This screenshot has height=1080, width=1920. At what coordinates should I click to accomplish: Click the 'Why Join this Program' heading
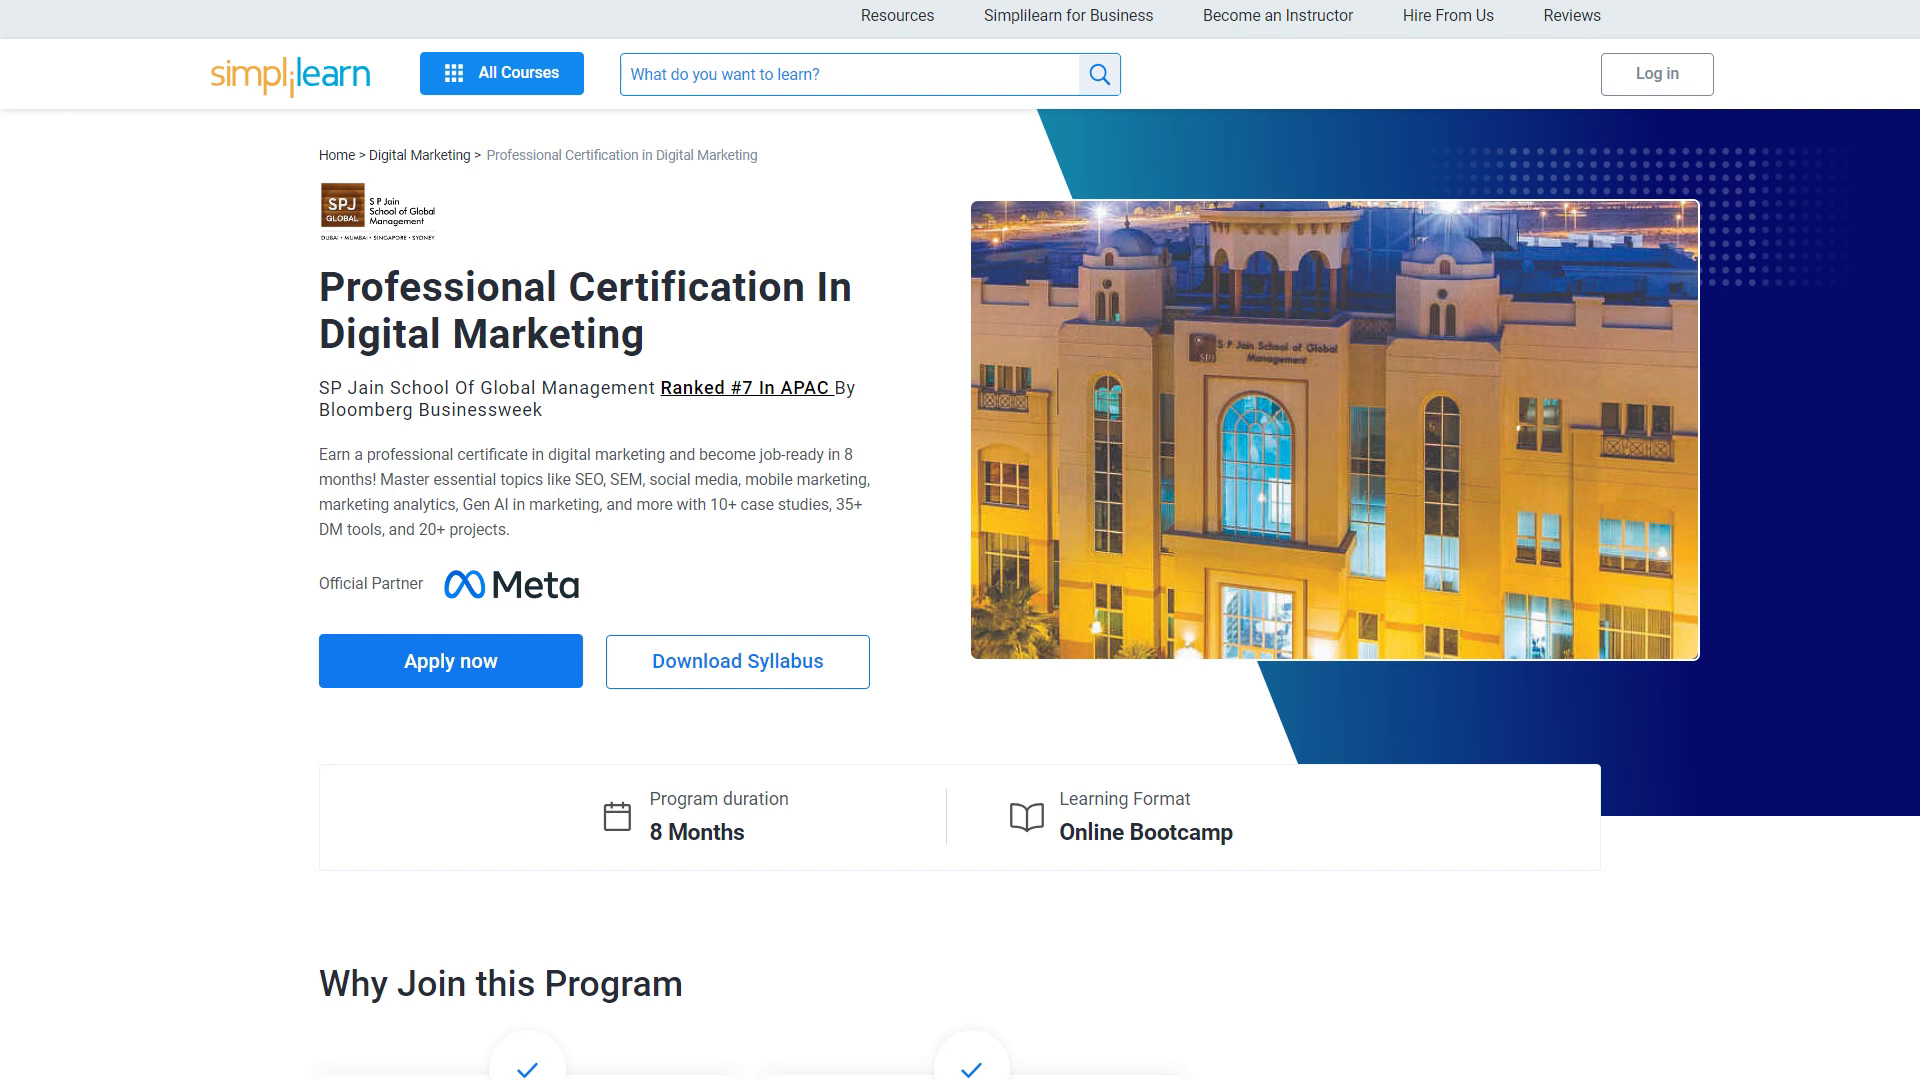click(x=501, y=984)
